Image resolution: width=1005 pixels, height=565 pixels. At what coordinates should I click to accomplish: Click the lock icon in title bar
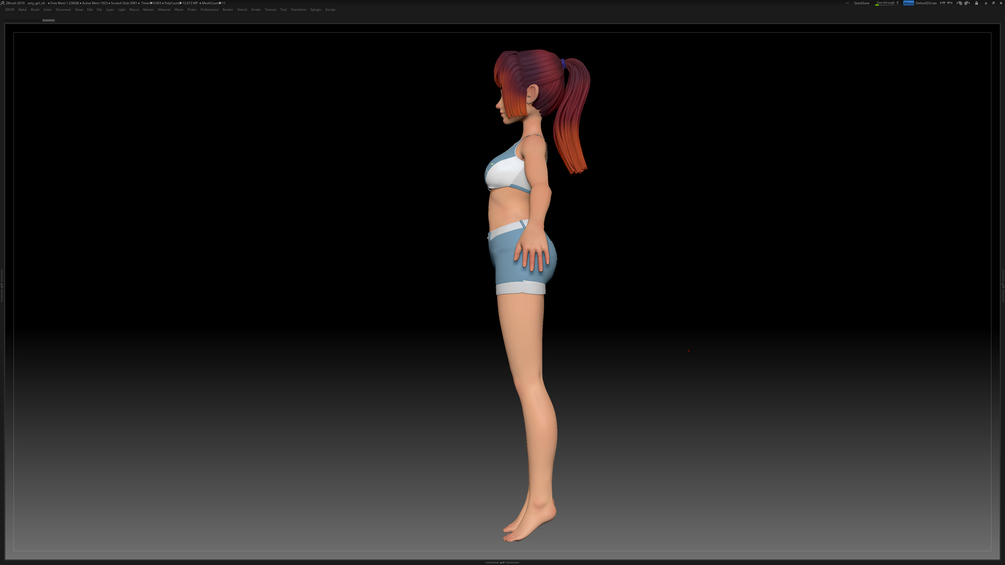[976, 3]
